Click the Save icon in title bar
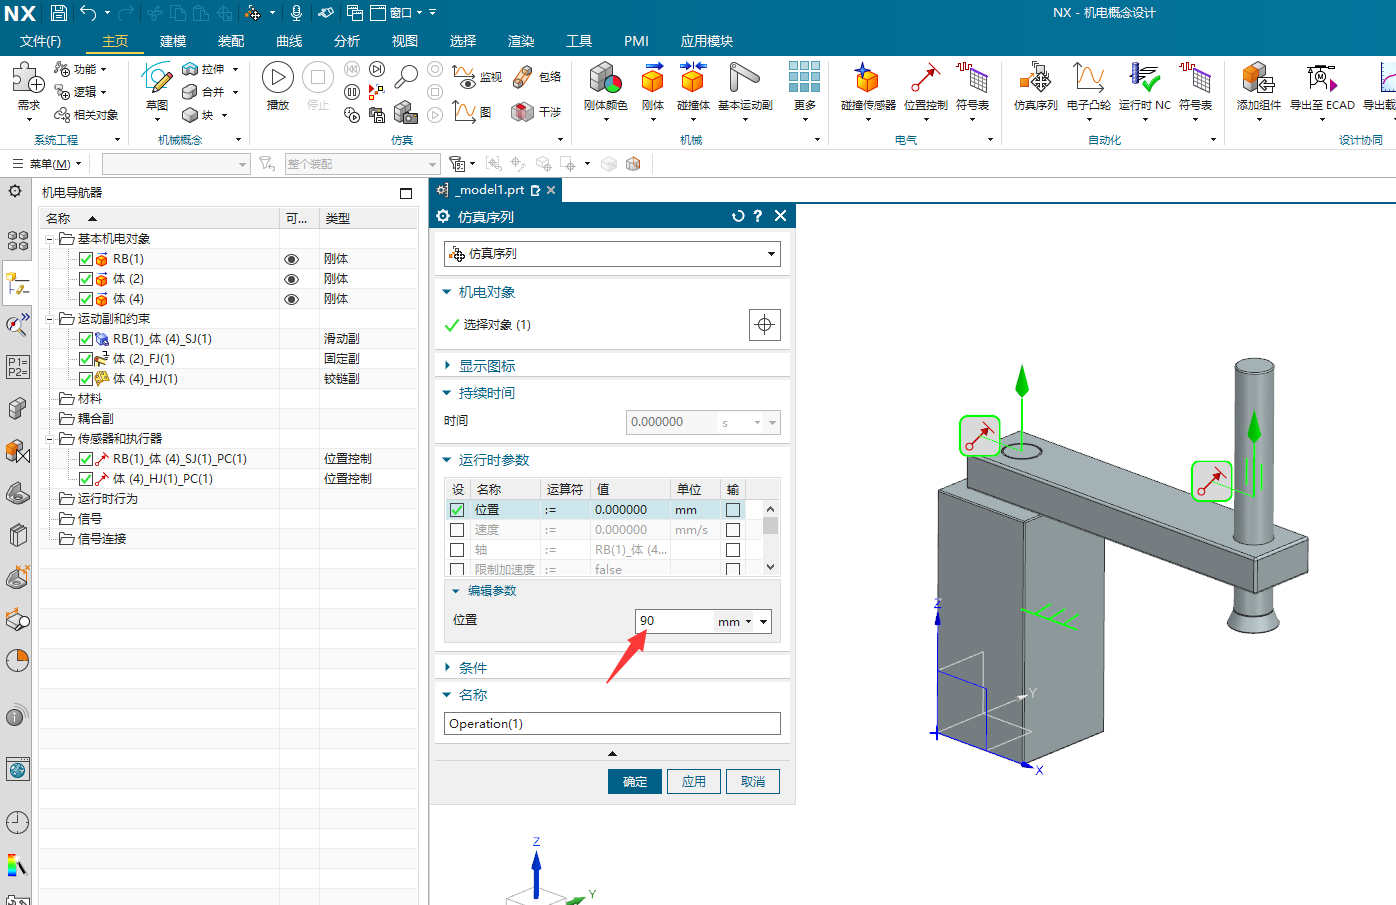The image size is (1396, 905). (59, 13)
